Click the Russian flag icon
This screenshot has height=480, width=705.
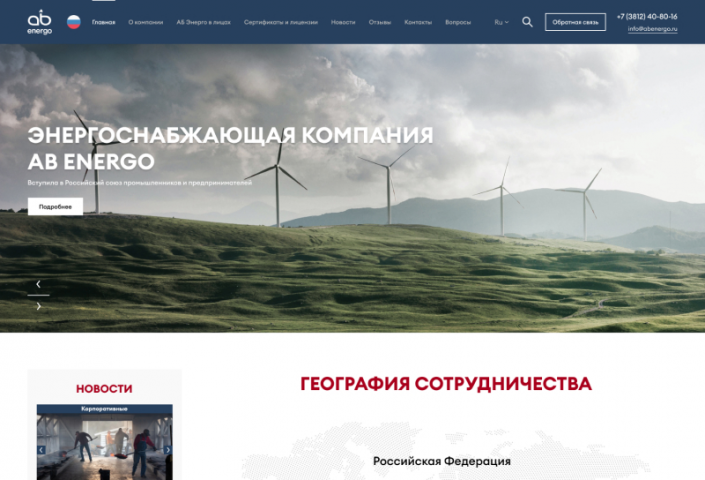click(74, 22)
